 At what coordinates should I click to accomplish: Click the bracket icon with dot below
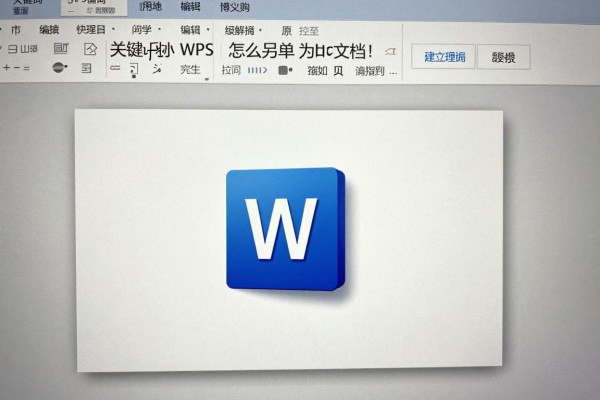pos(134,70)
